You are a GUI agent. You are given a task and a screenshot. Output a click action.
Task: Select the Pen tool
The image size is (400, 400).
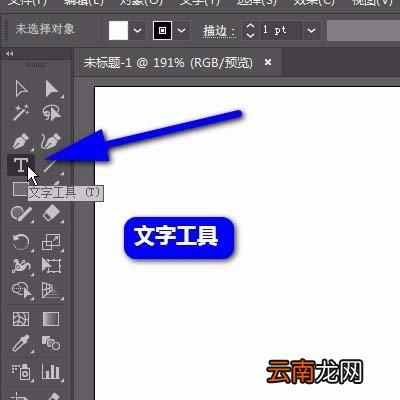[x=21, y=141]
